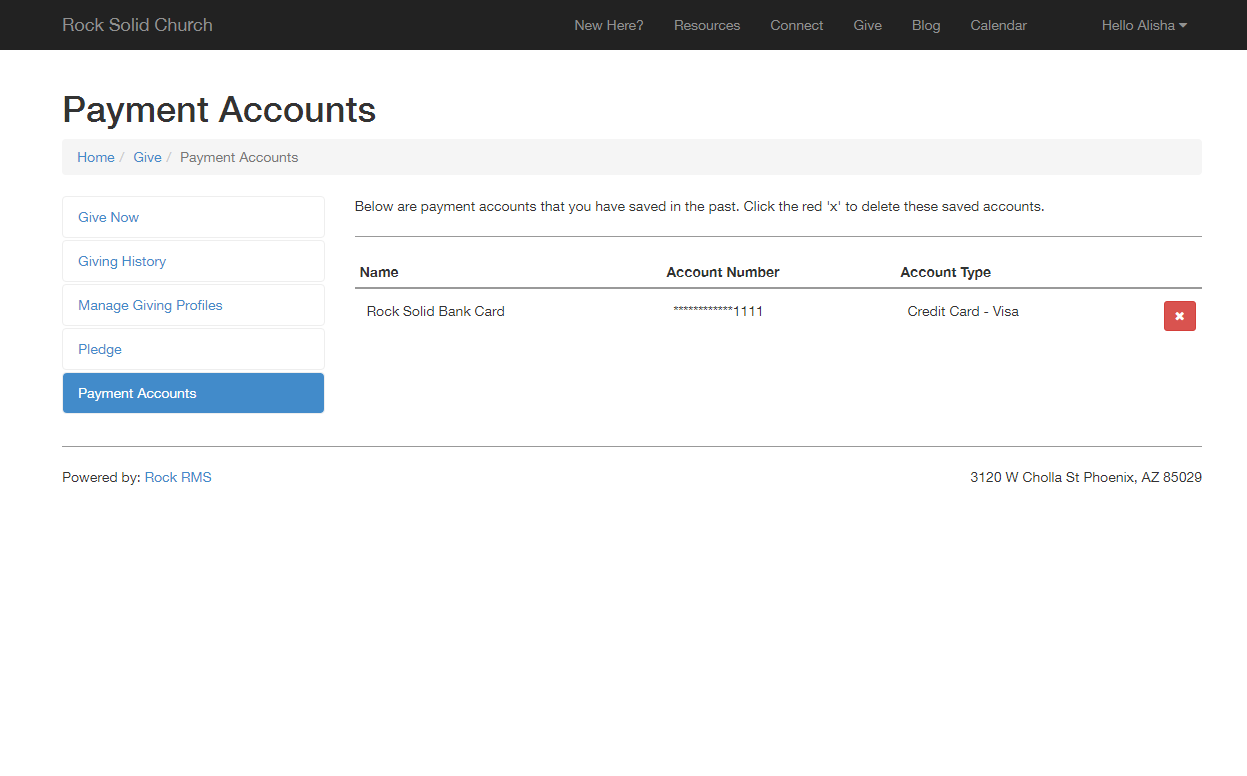Screen dimensions: 1247x776
Task: Go to Manage Giving Profiles
Action: [x=150, y=305]
